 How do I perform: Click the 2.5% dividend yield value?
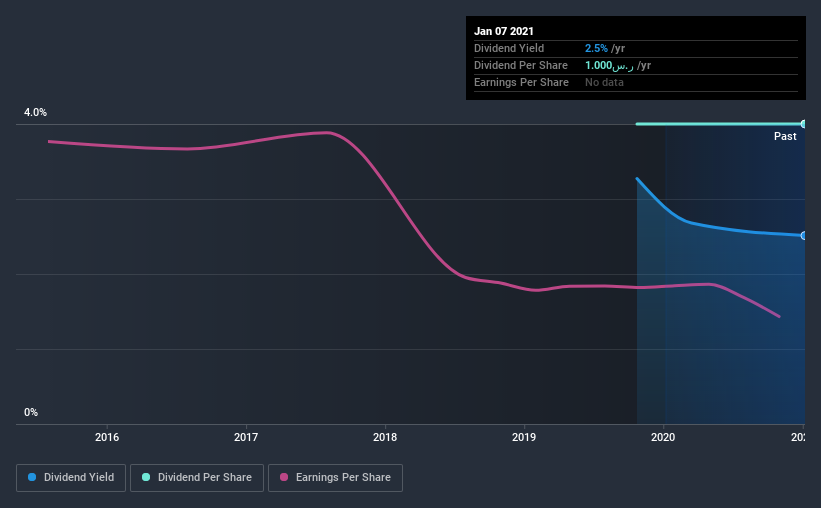pyautogui.click(x=596, y=48)
